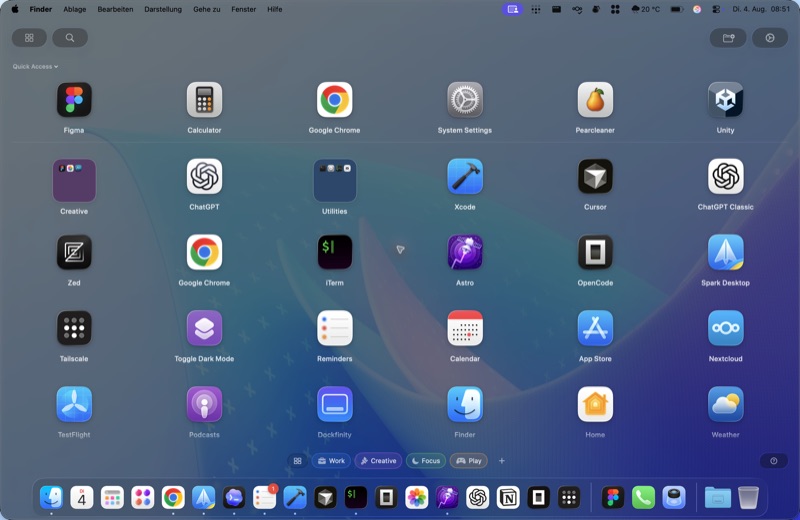Open Nextcloud
The image size is (800, 520).
pyautogui.click(x=726, y=328)
